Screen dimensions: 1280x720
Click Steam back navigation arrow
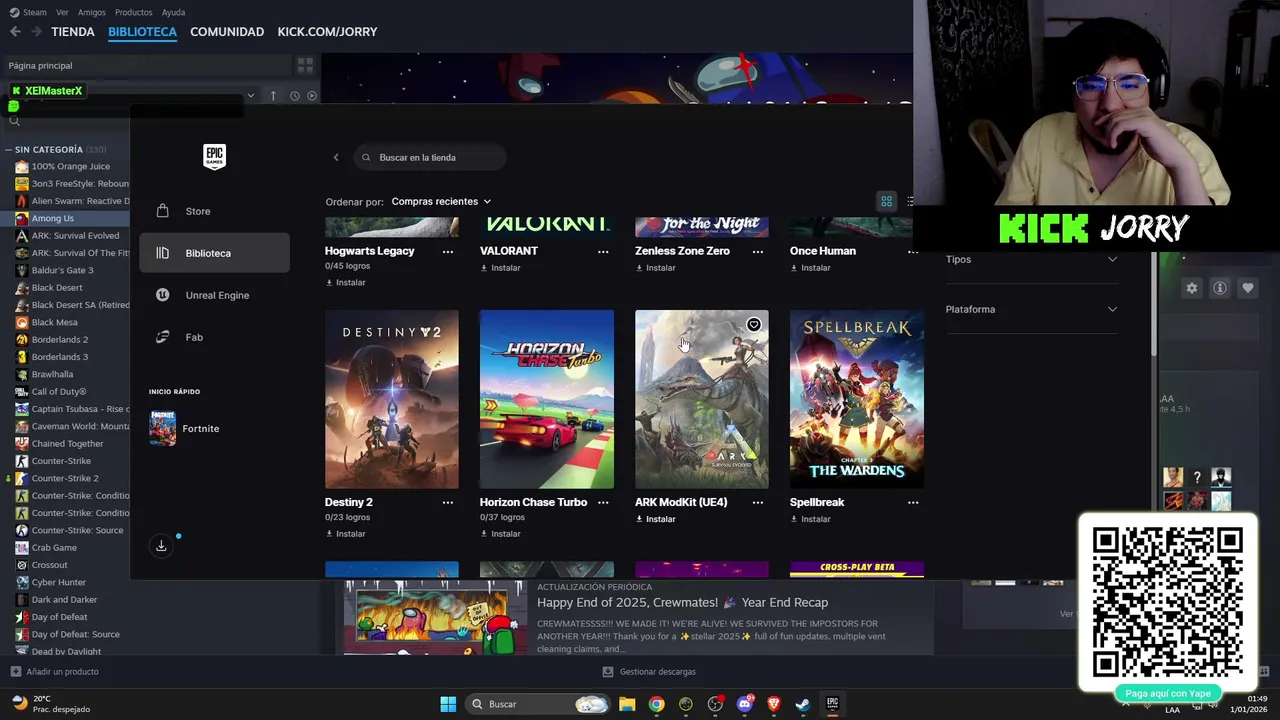15,32
